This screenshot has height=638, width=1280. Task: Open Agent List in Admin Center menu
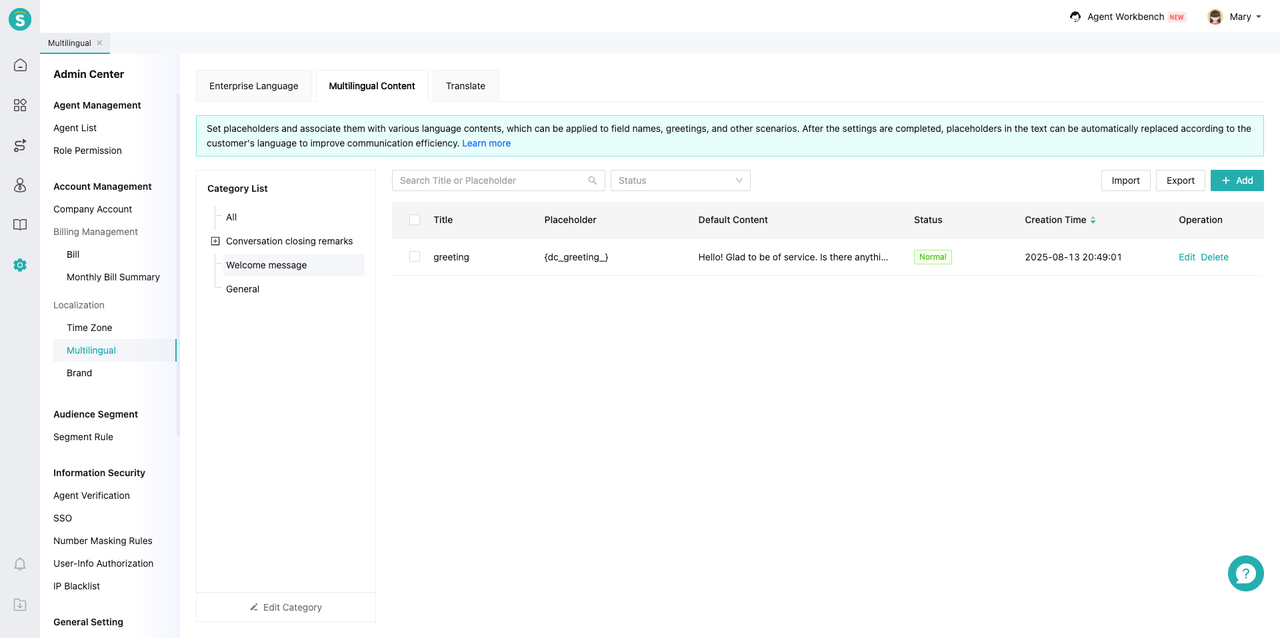75,128
